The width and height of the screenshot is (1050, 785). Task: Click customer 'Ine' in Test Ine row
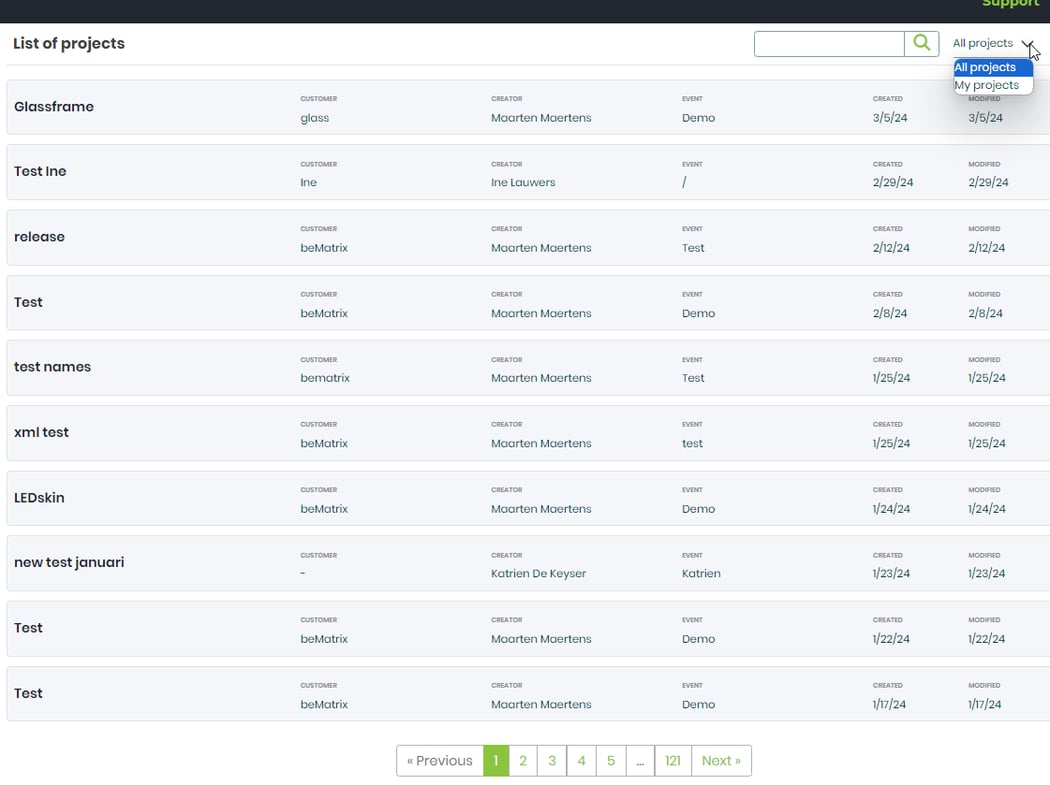coord(309,182)
